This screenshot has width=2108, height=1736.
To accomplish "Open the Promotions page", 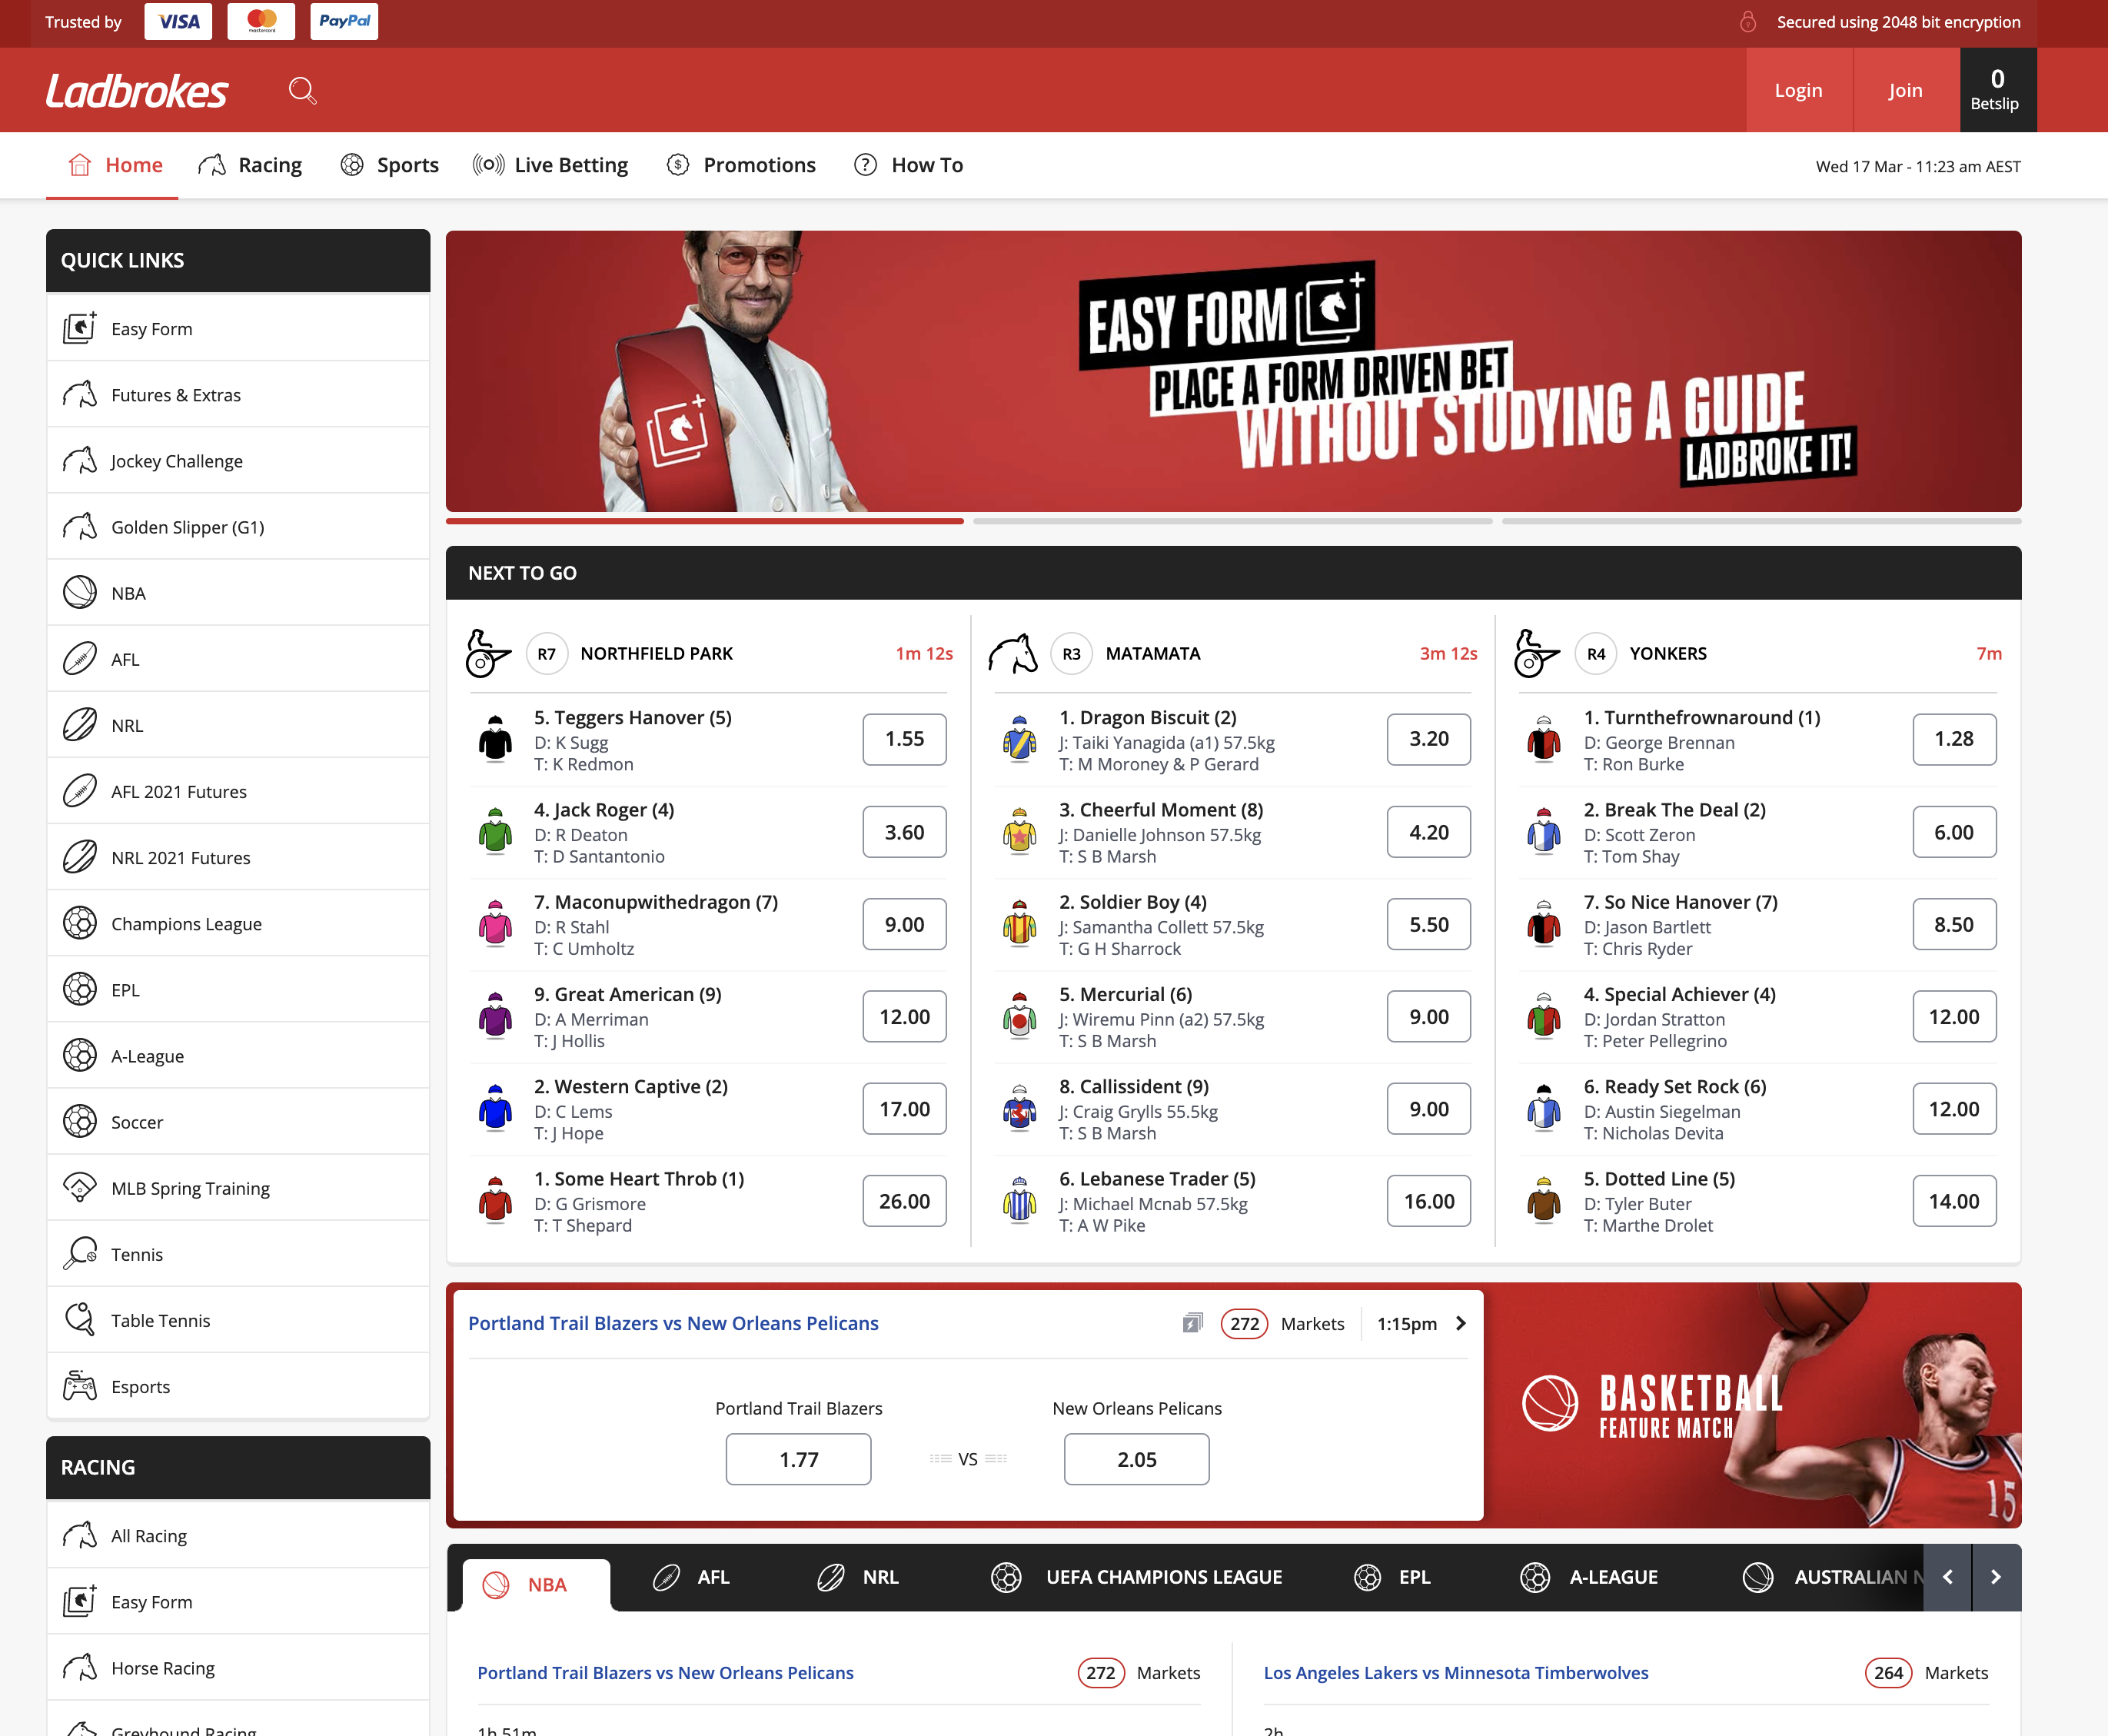I will [742, 165].
